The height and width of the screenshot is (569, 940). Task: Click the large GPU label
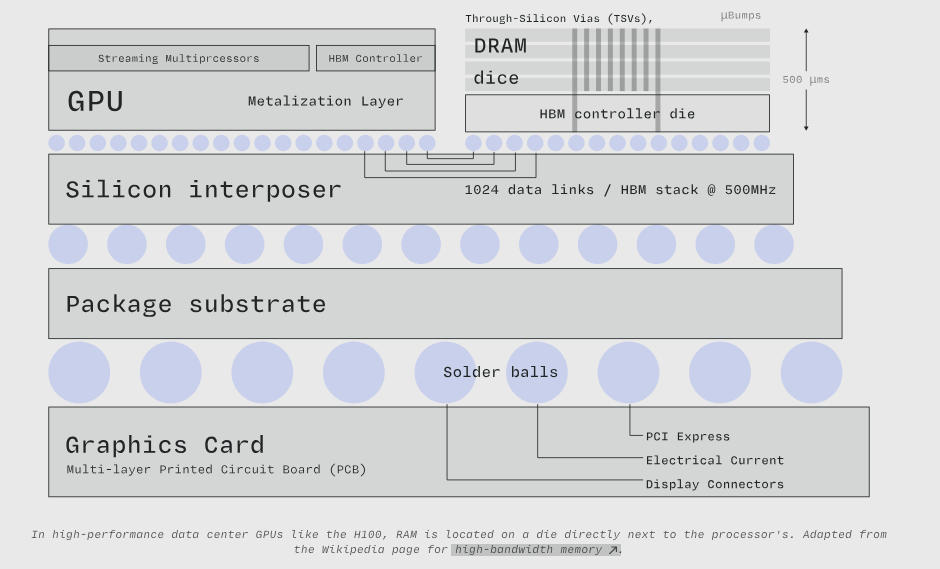coord(95,102)
